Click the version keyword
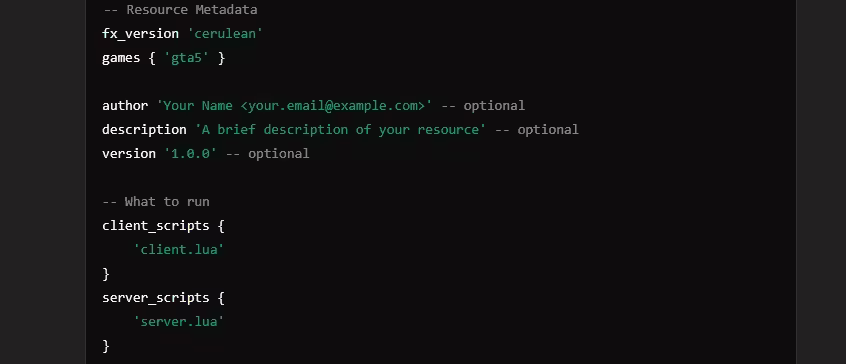846x364 pixels. coord(128,154)
